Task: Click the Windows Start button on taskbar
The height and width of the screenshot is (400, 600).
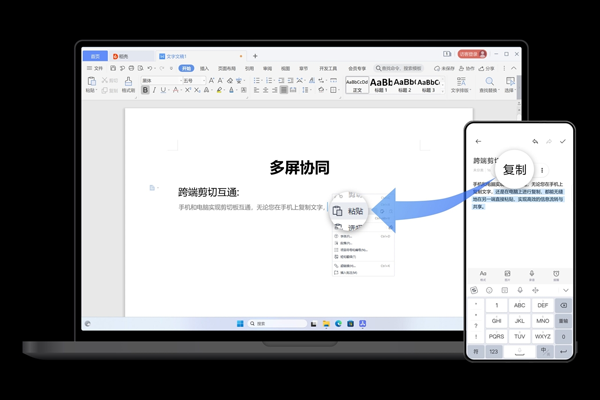Action: (240, 323)
